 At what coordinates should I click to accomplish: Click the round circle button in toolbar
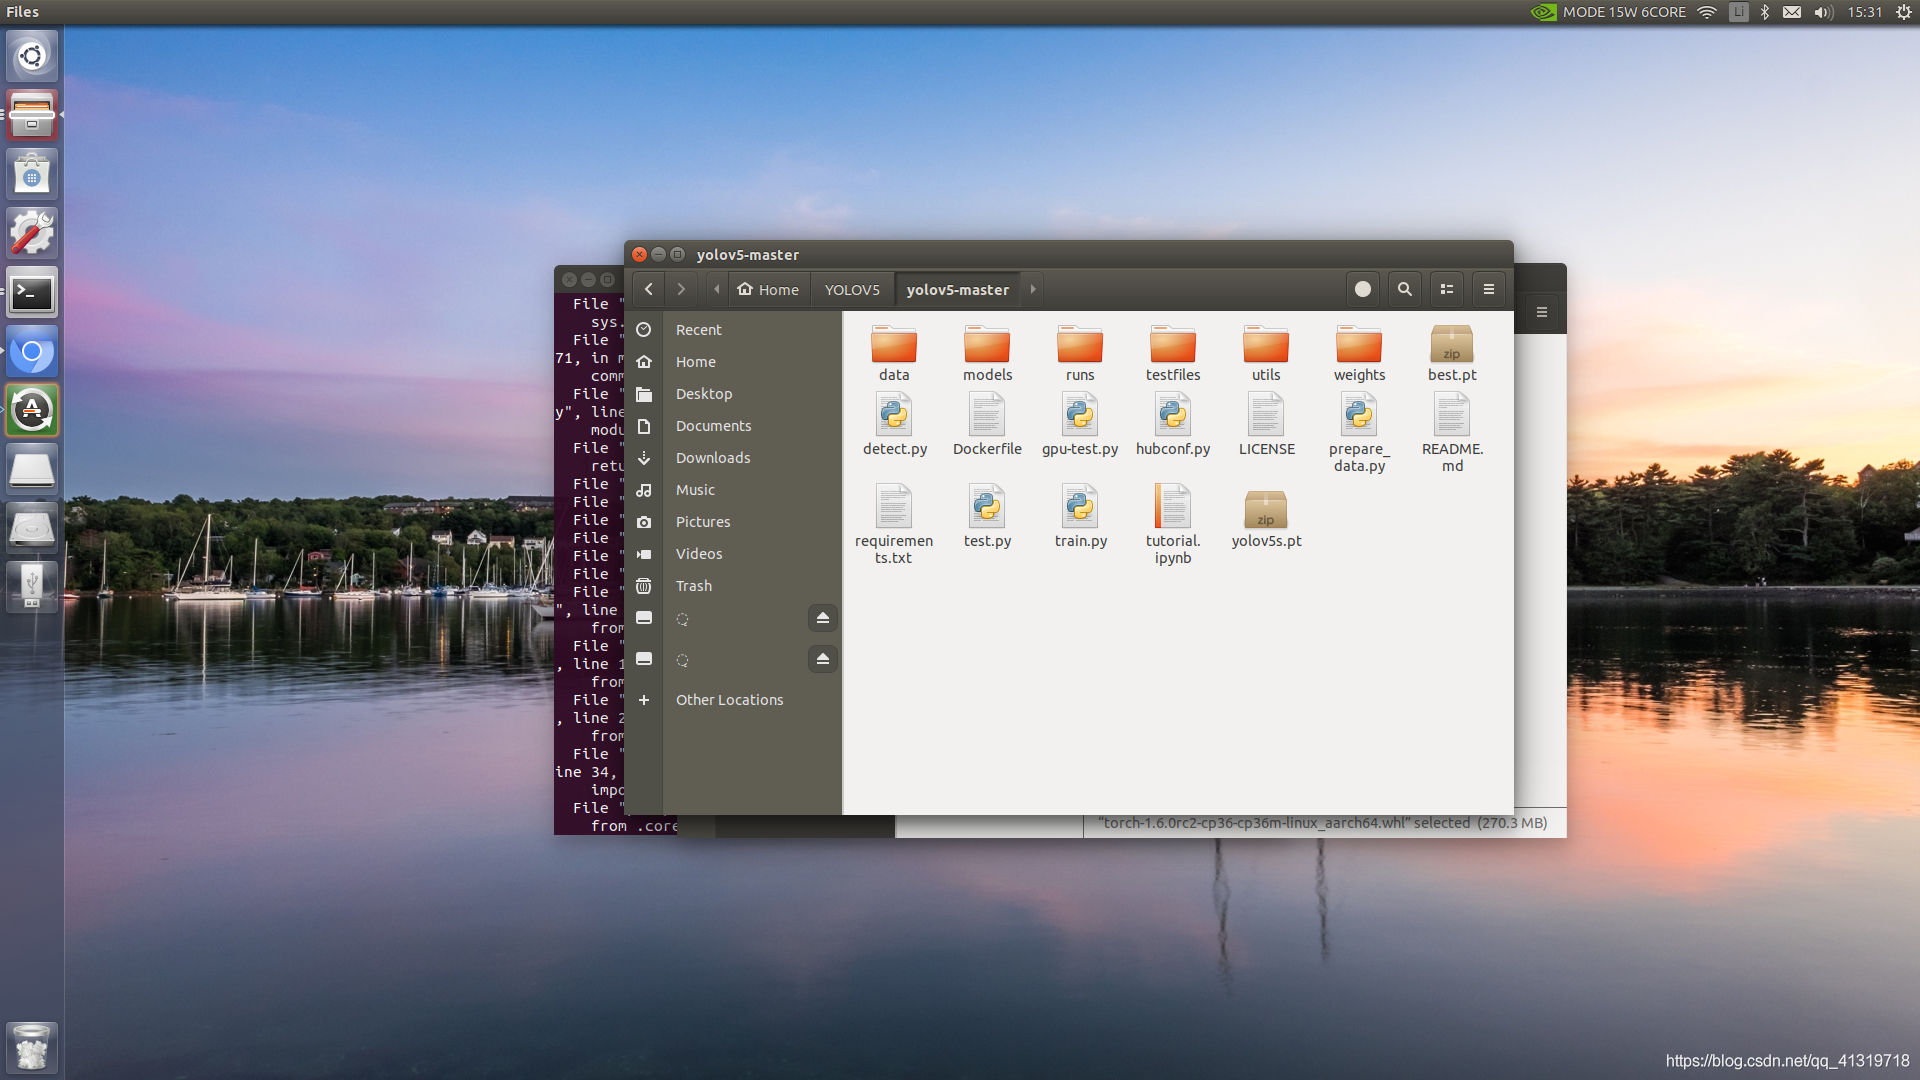point(1362,289)
